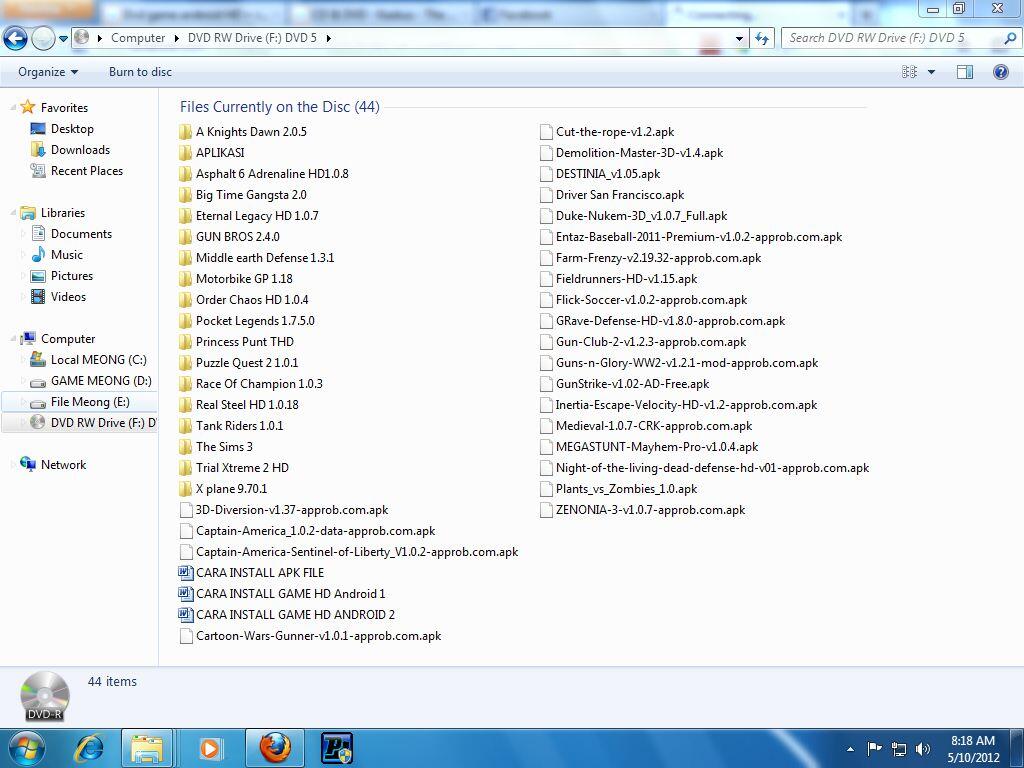Select the Cut-the-rope-v1.2.apk file icon
Screen dimensions: 1024x768
pos(546,132)
